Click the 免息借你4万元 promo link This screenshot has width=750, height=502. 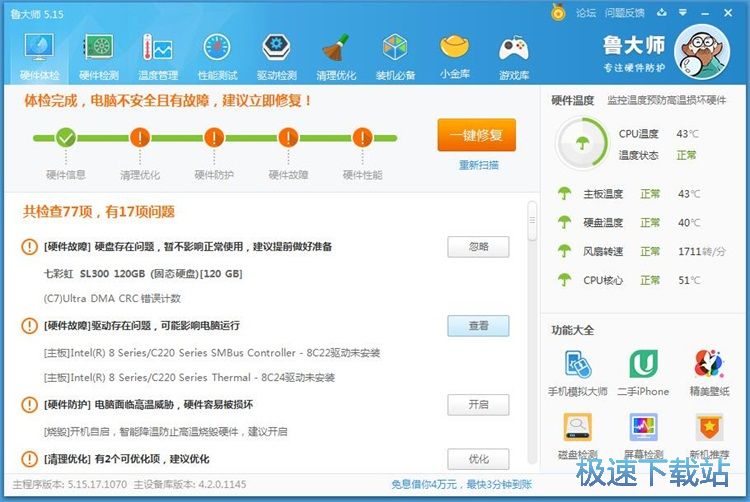click(x=462, y=484)
